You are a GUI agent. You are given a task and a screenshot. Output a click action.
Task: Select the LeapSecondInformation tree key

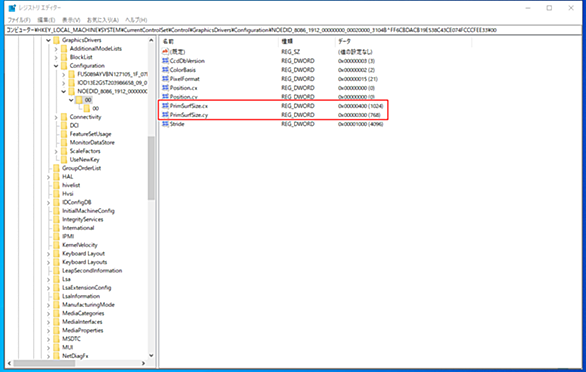92,271
